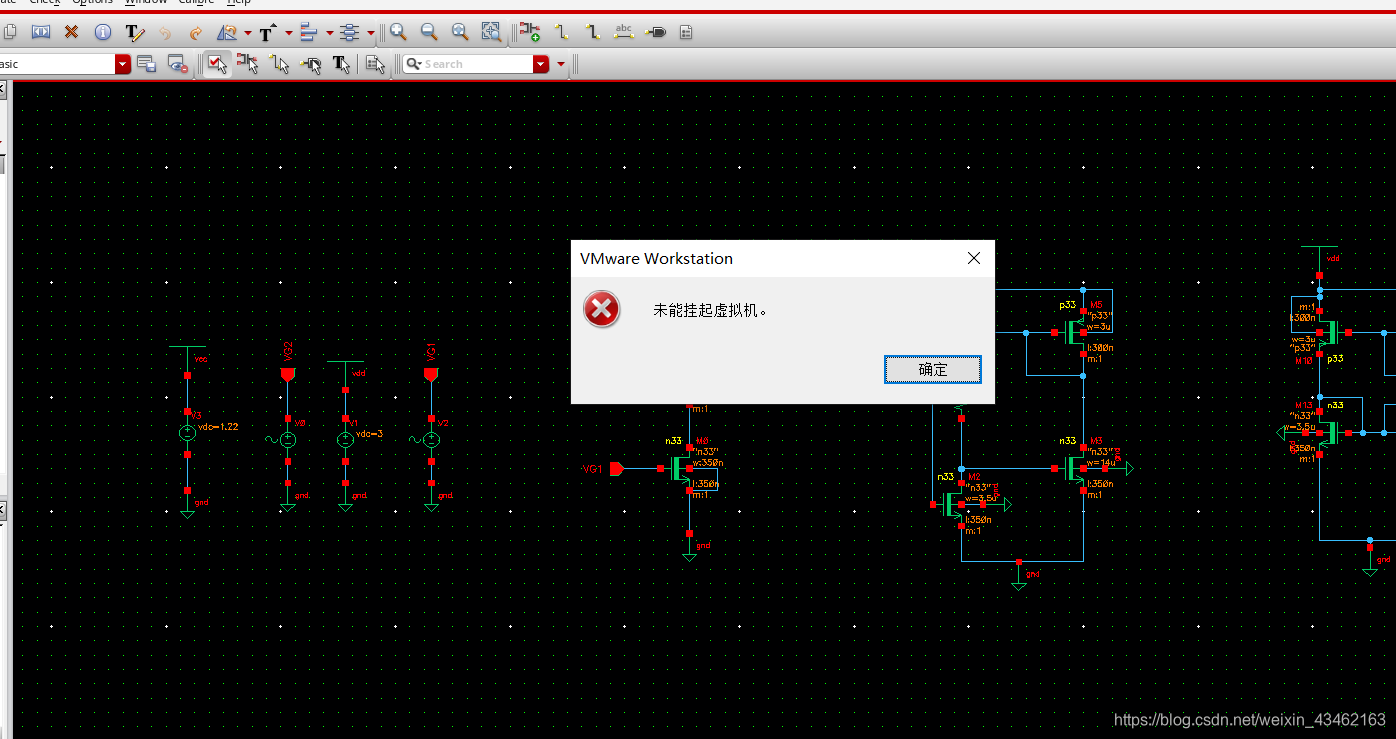Close the VMware Workstation dialog
This screenshot has height=739, width=1396.
point(974,258)
